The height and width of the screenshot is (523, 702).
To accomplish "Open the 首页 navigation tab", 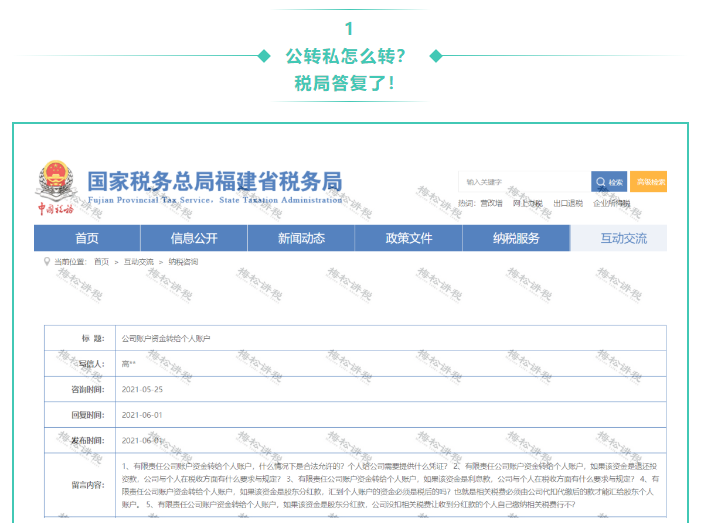I will pos(87,238).
